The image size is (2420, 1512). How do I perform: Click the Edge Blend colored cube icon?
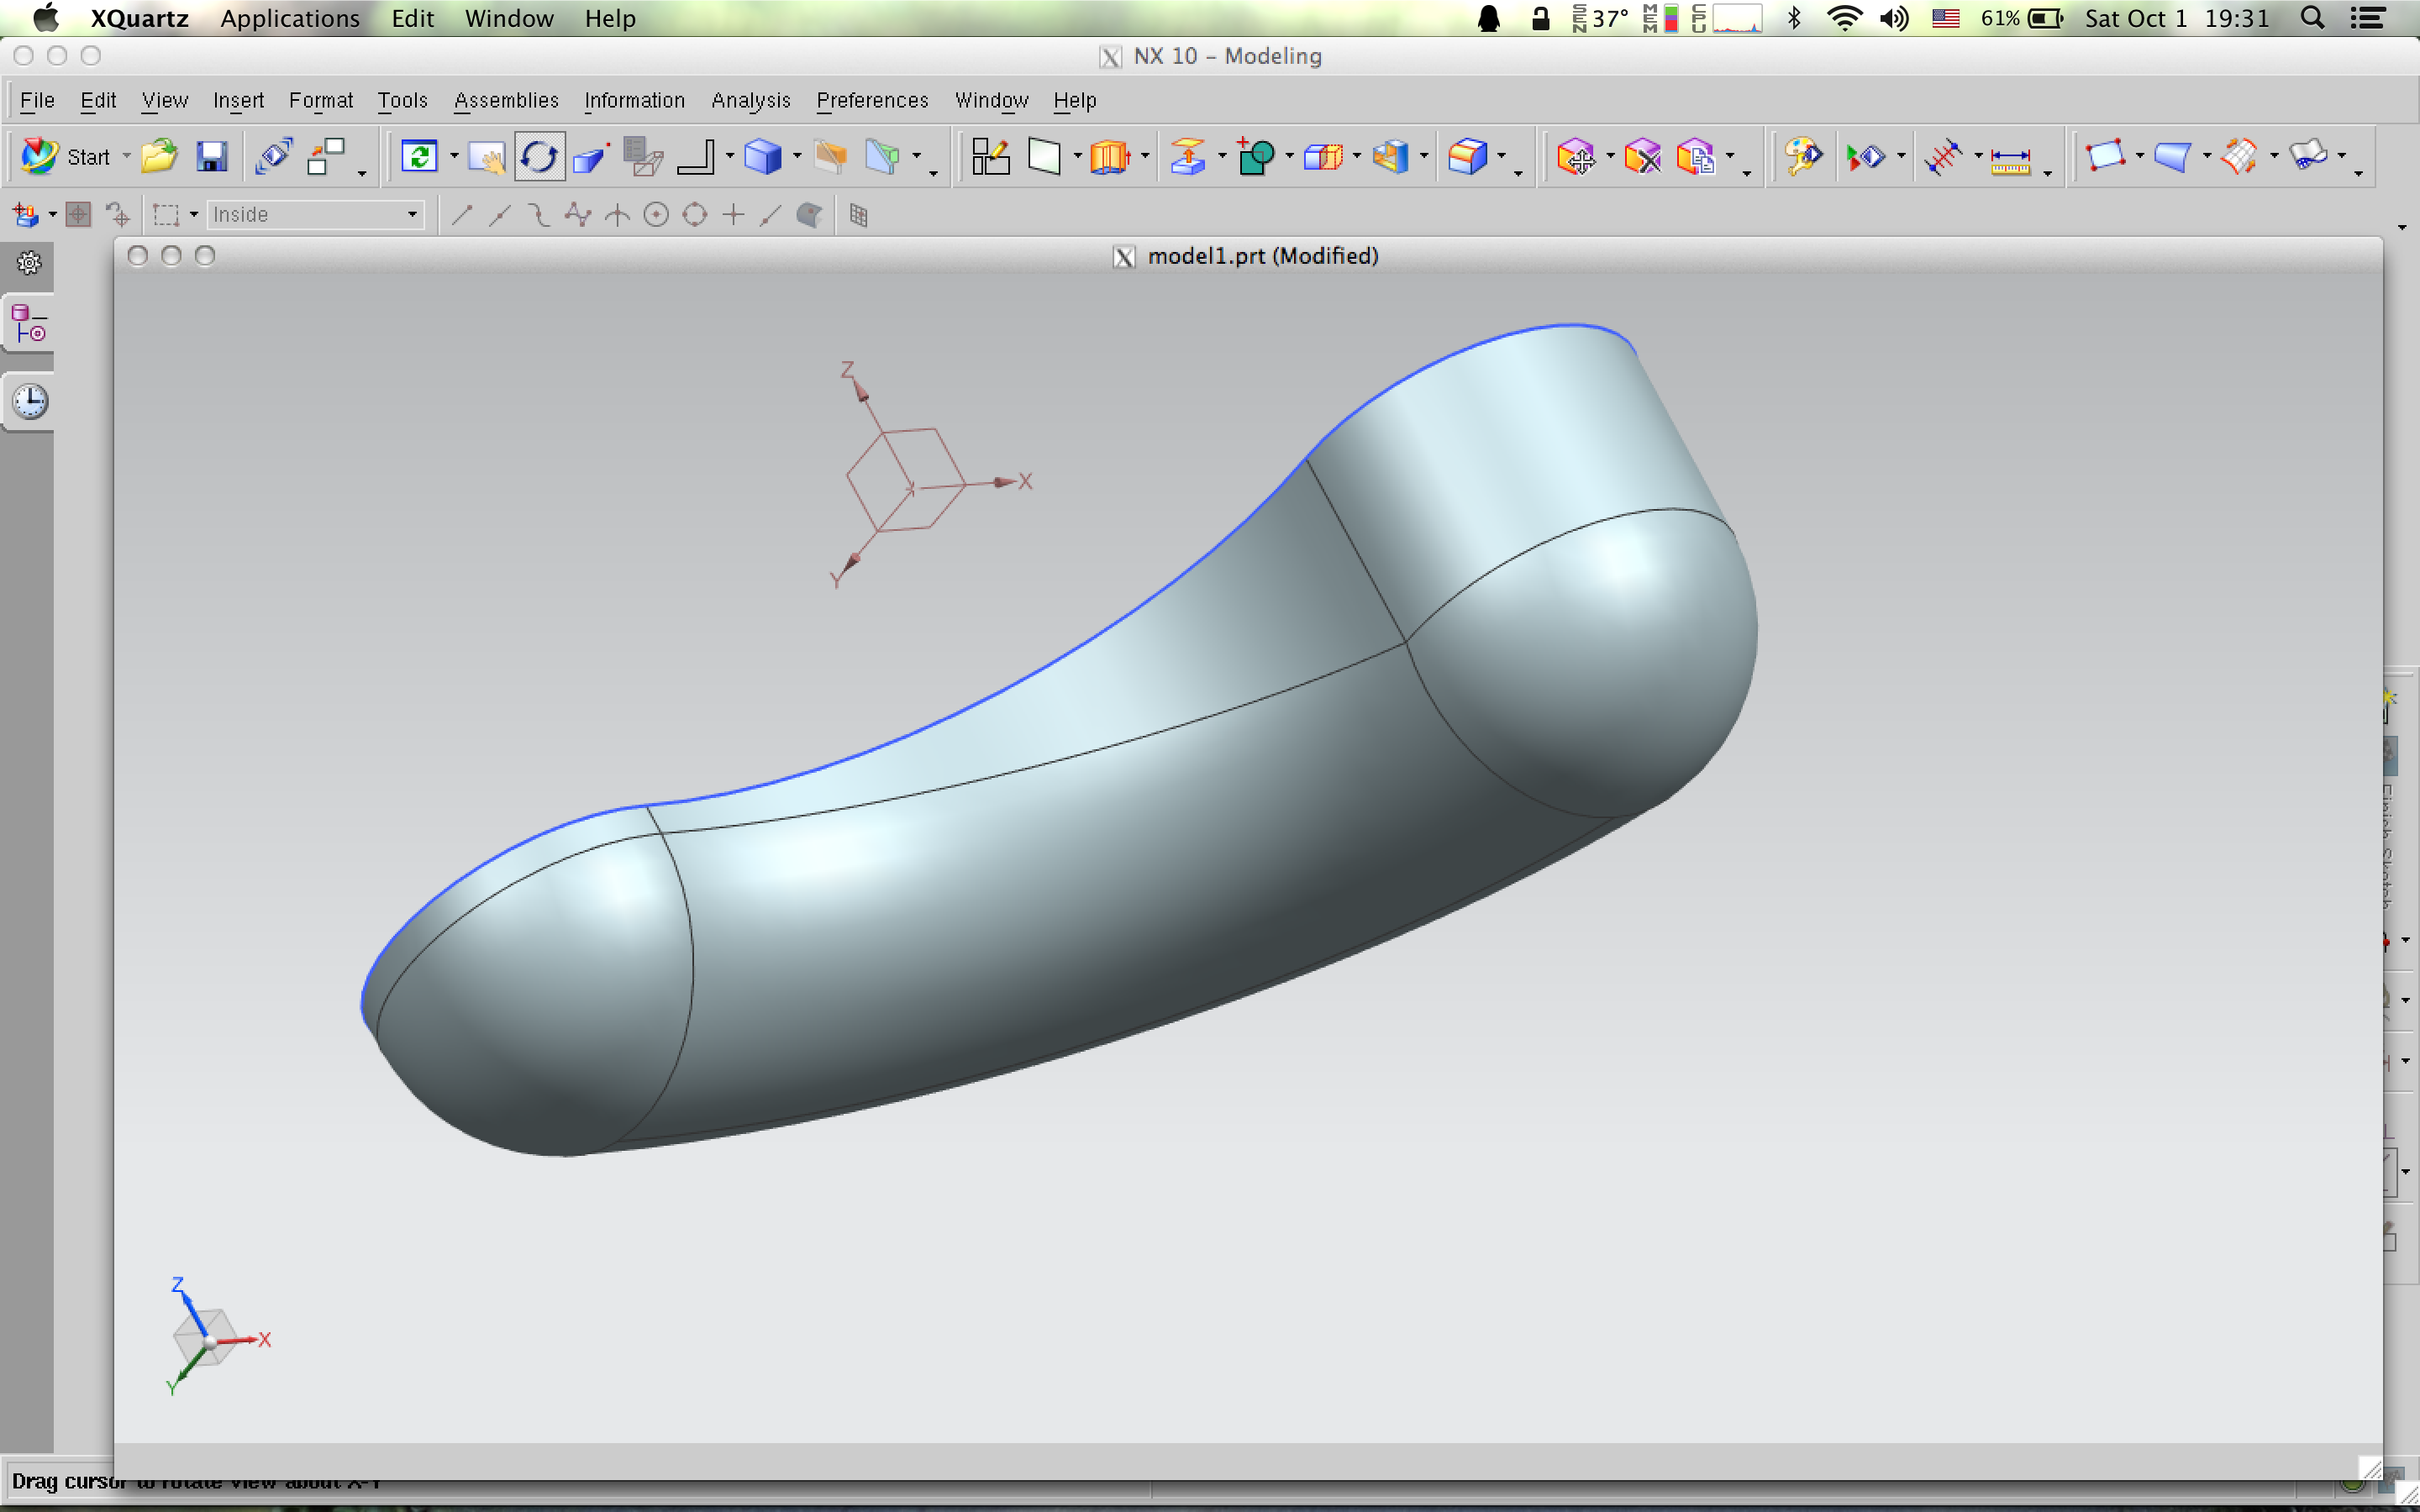pyautogui.click(x=1468, y=157)
